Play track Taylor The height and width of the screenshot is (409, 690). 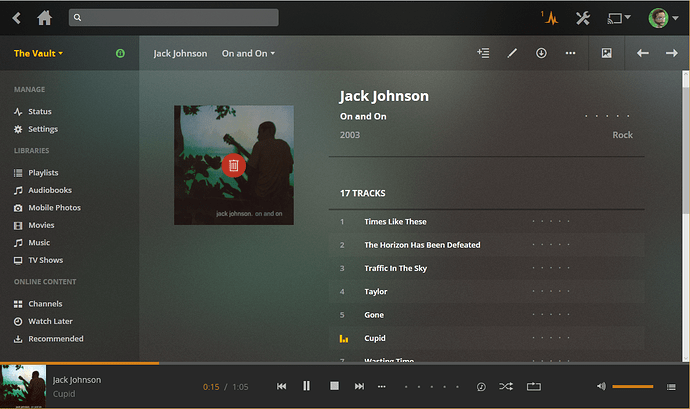375,291
